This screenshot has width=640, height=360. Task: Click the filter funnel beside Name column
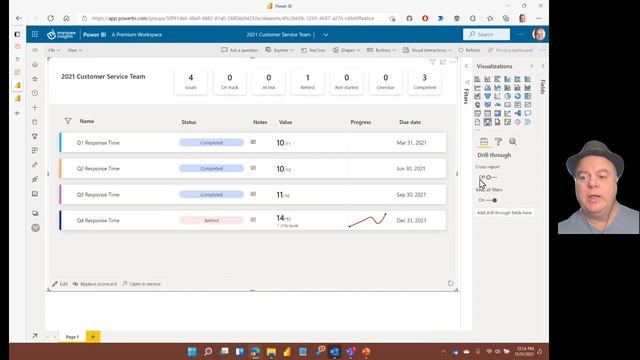pyautogui.click(x=68, y=121)
